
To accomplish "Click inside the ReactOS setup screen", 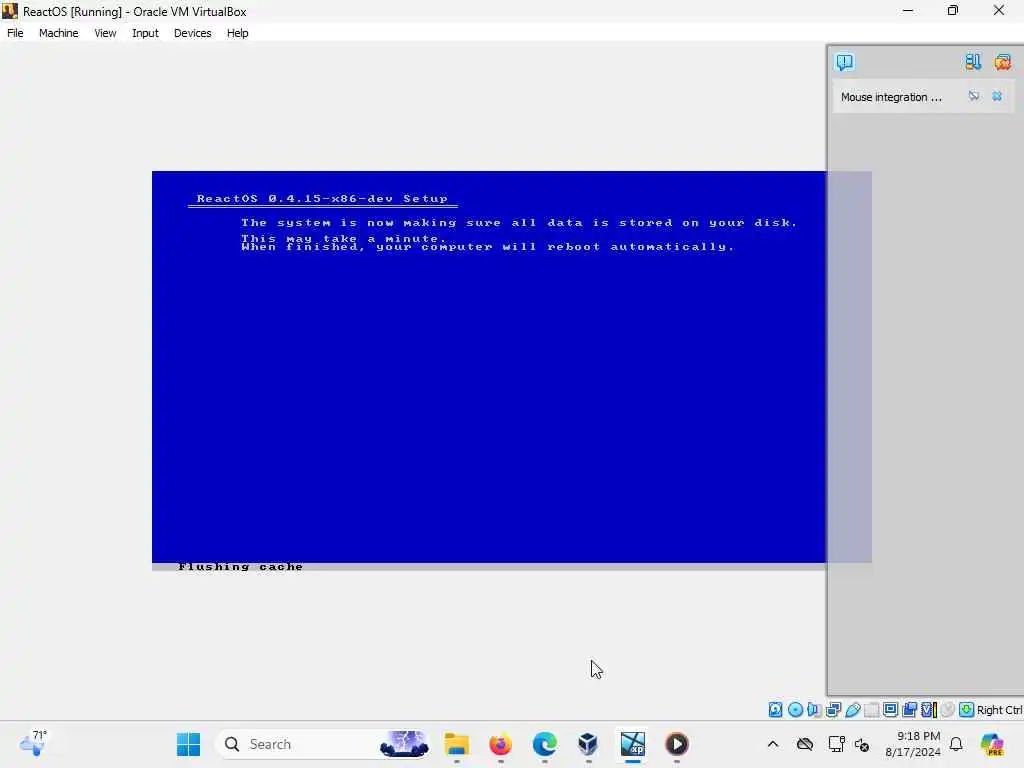I will 488,370.
